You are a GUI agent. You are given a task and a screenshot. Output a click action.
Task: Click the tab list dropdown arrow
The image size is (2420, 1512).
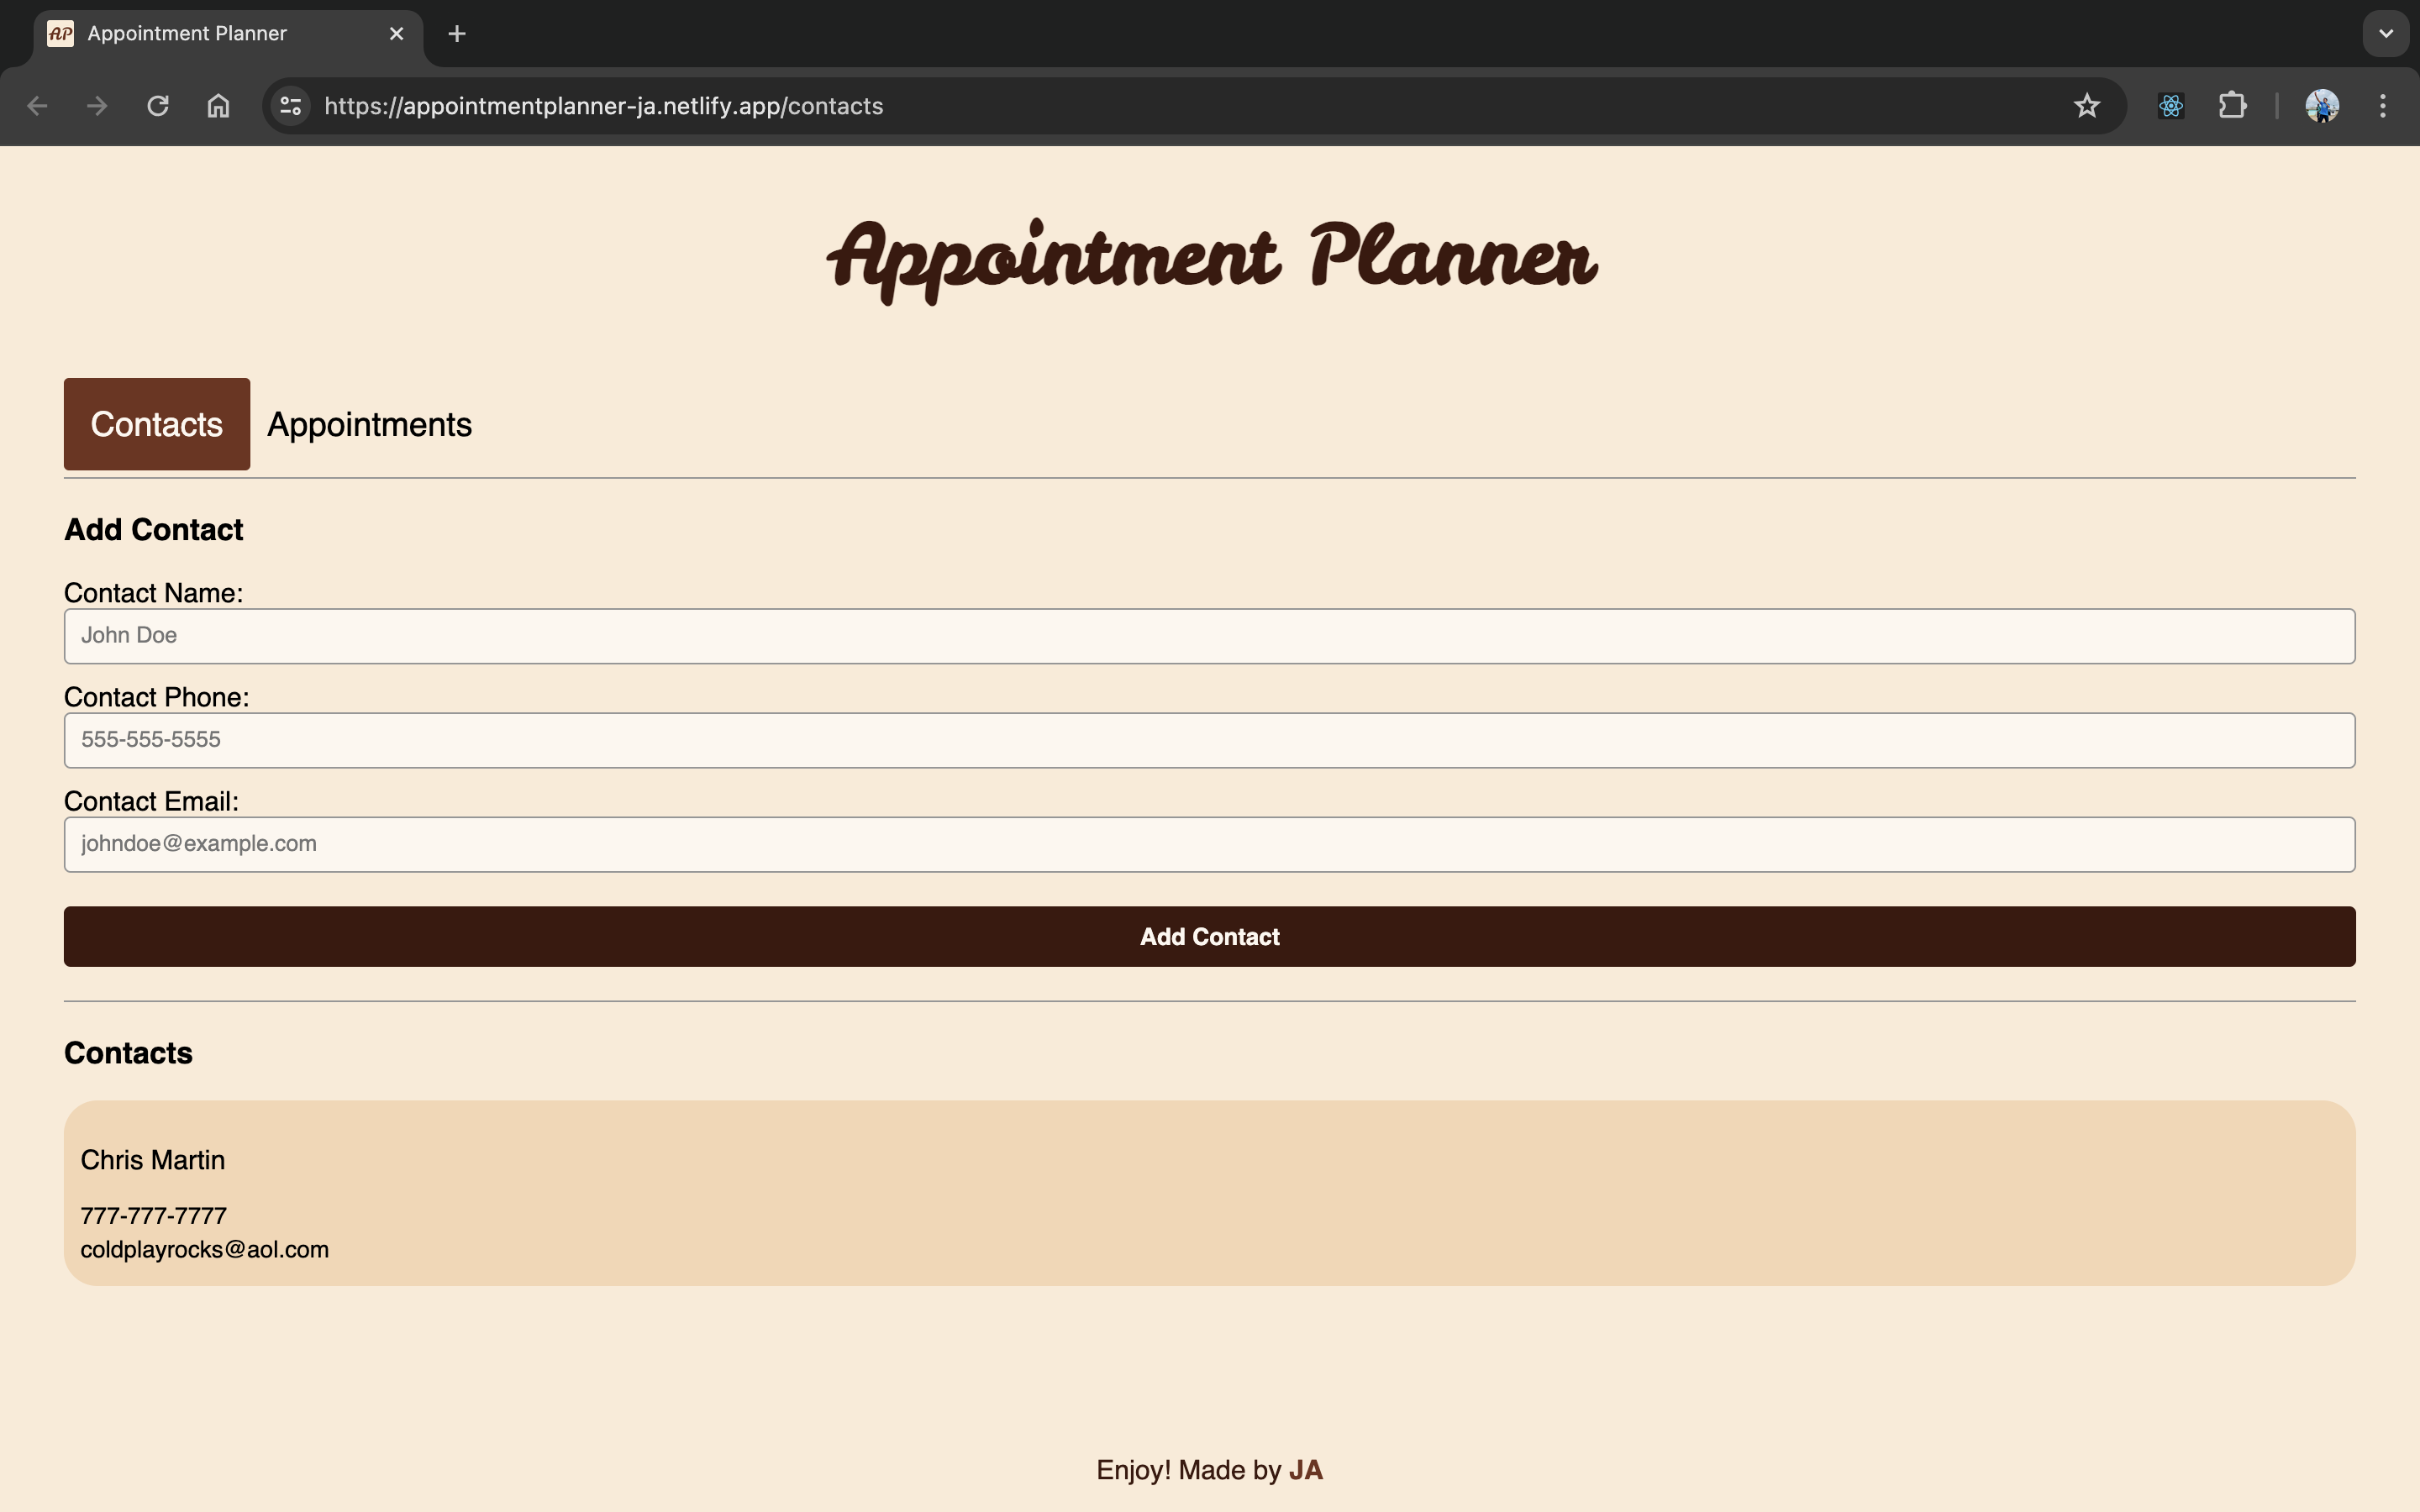pos(2387,33)
